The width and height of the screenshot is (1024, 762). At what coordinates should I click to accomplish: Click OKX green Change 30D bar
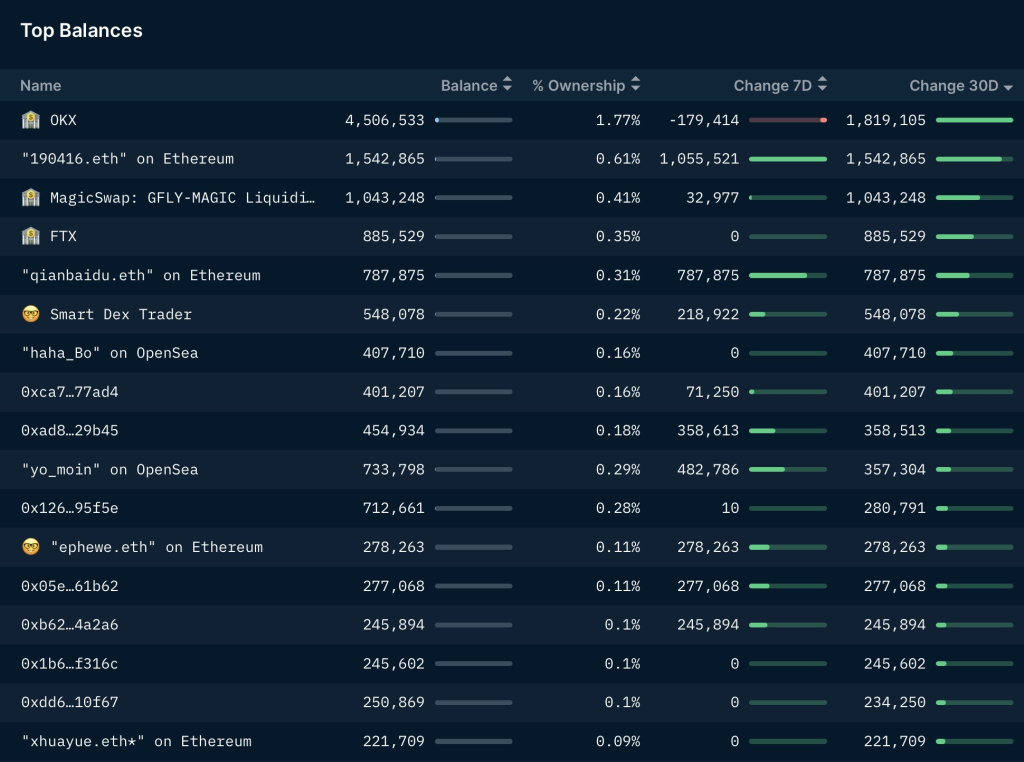974,120
